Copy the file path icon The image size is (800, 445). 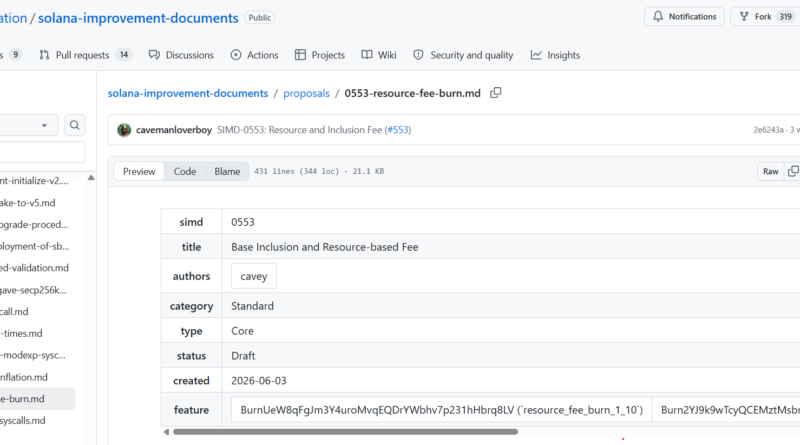click(x=495, y=93)
